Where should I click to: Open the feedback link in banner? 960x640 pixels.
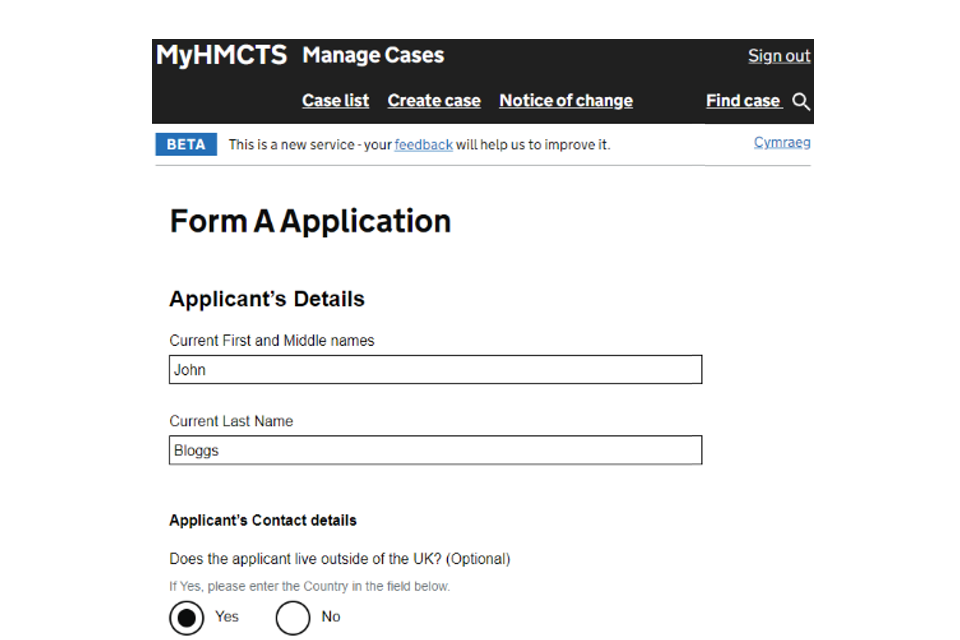pos(423,145)
